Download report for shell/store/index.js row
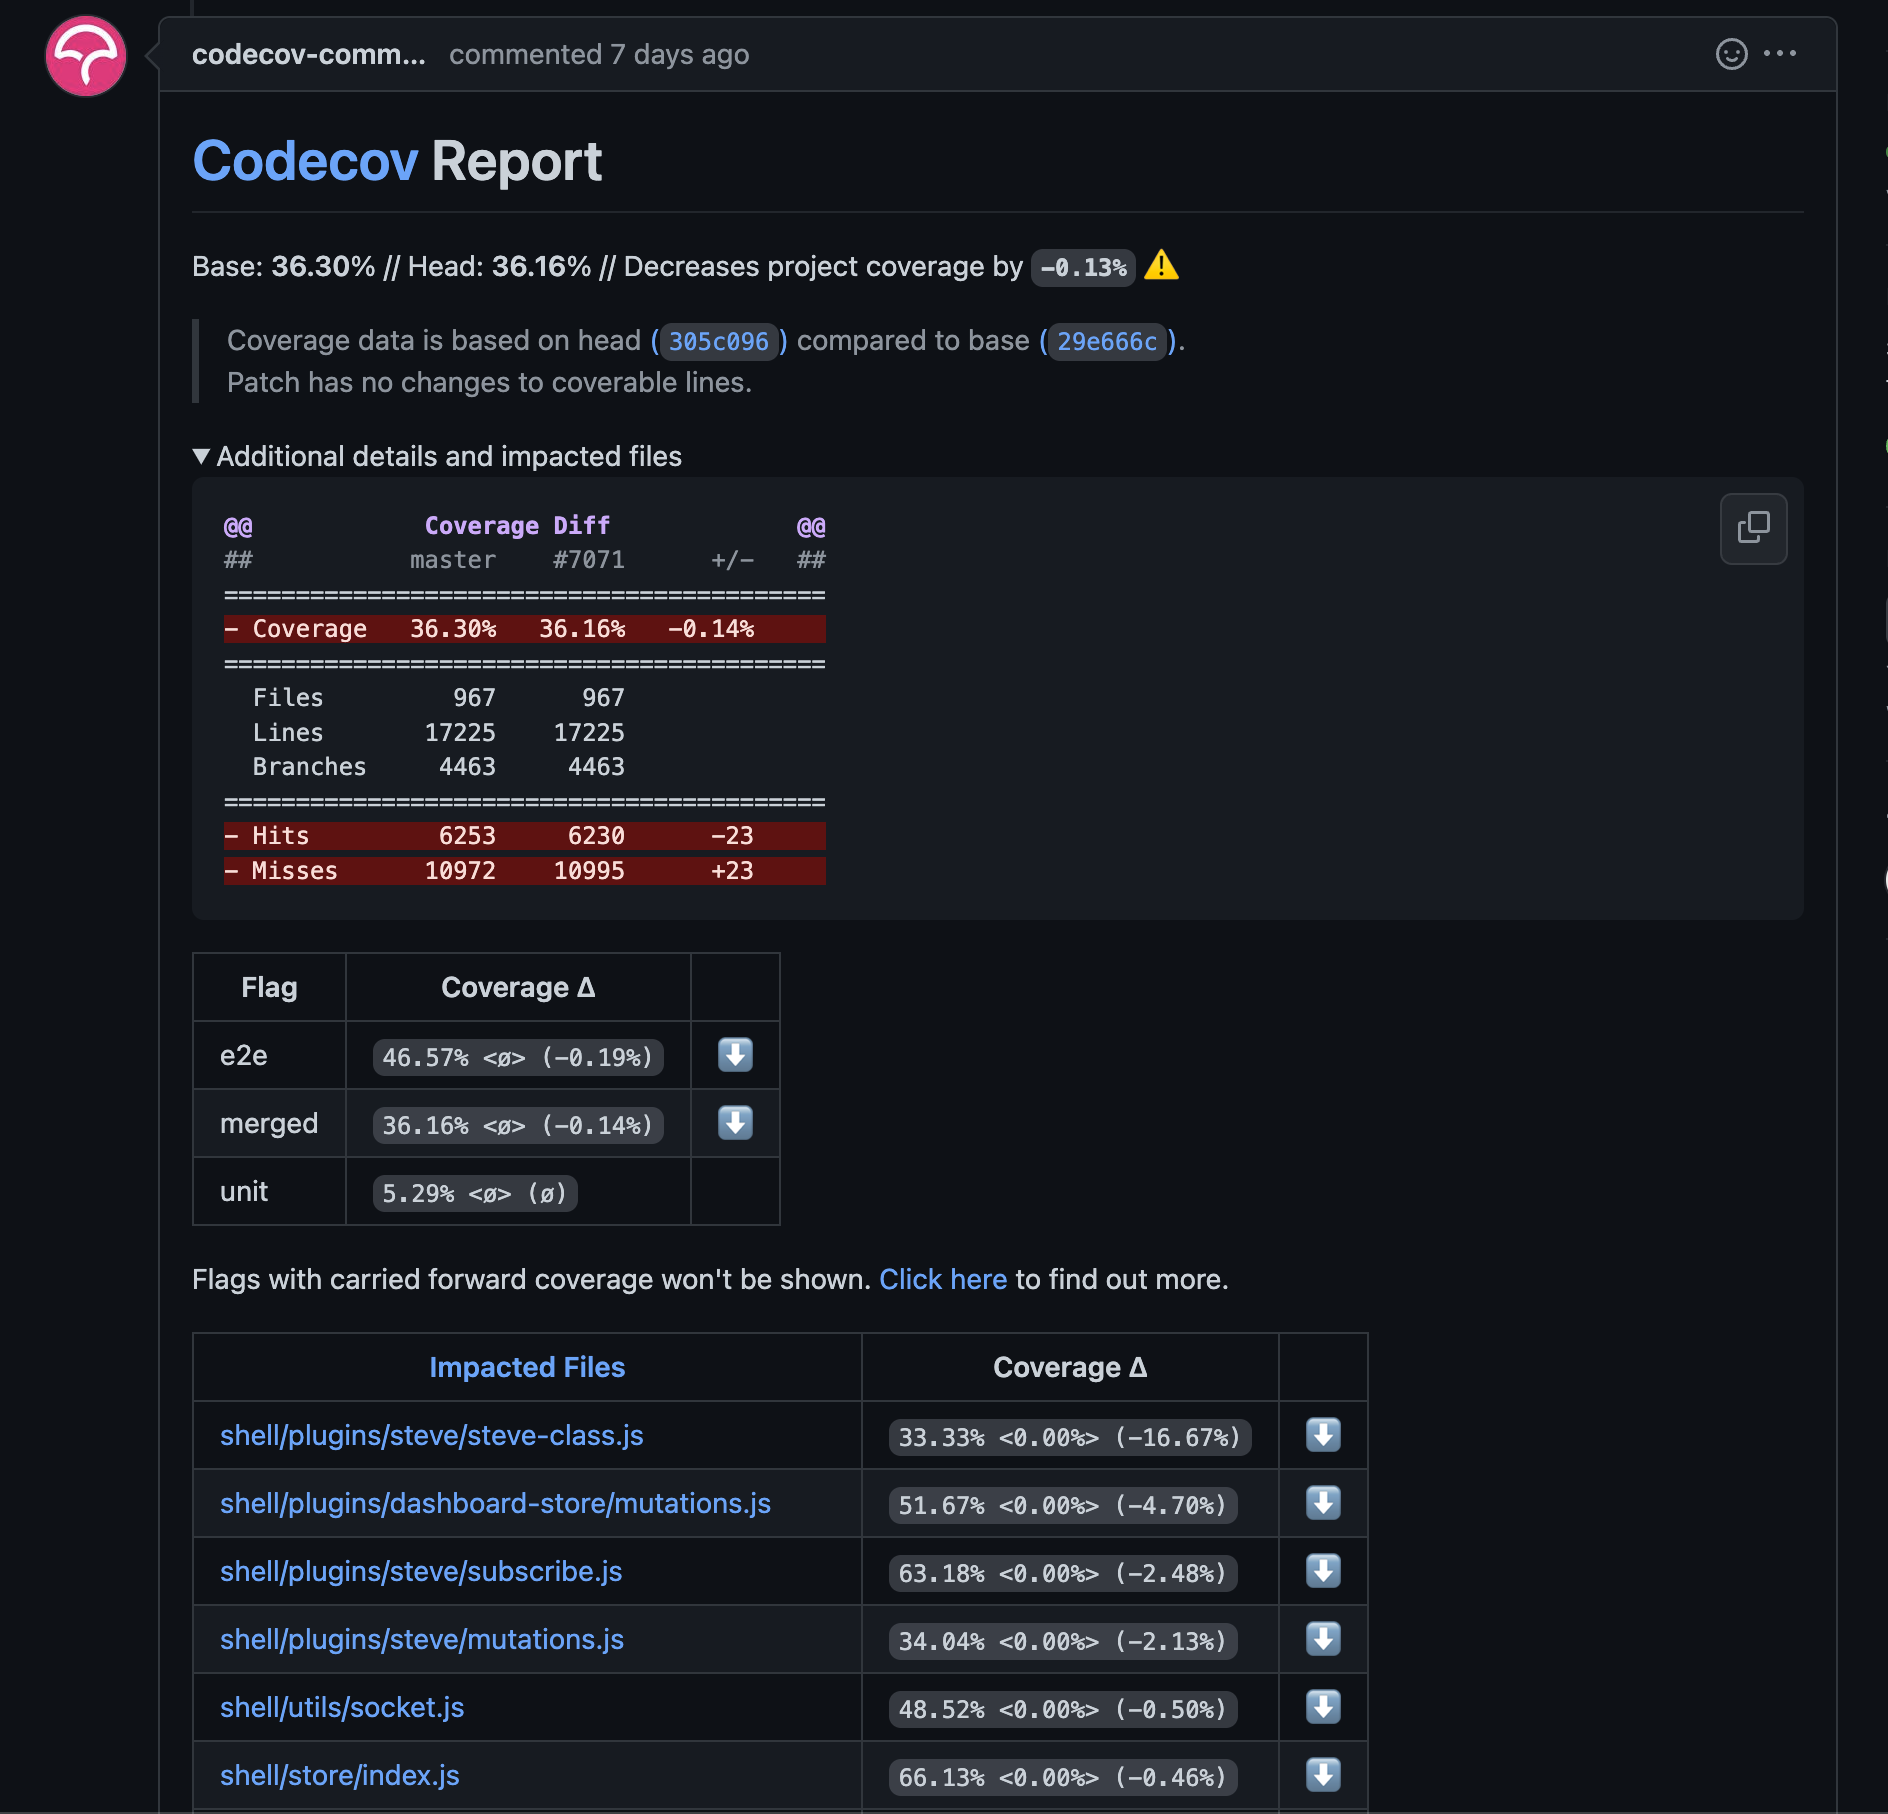 (1323, 1776)
